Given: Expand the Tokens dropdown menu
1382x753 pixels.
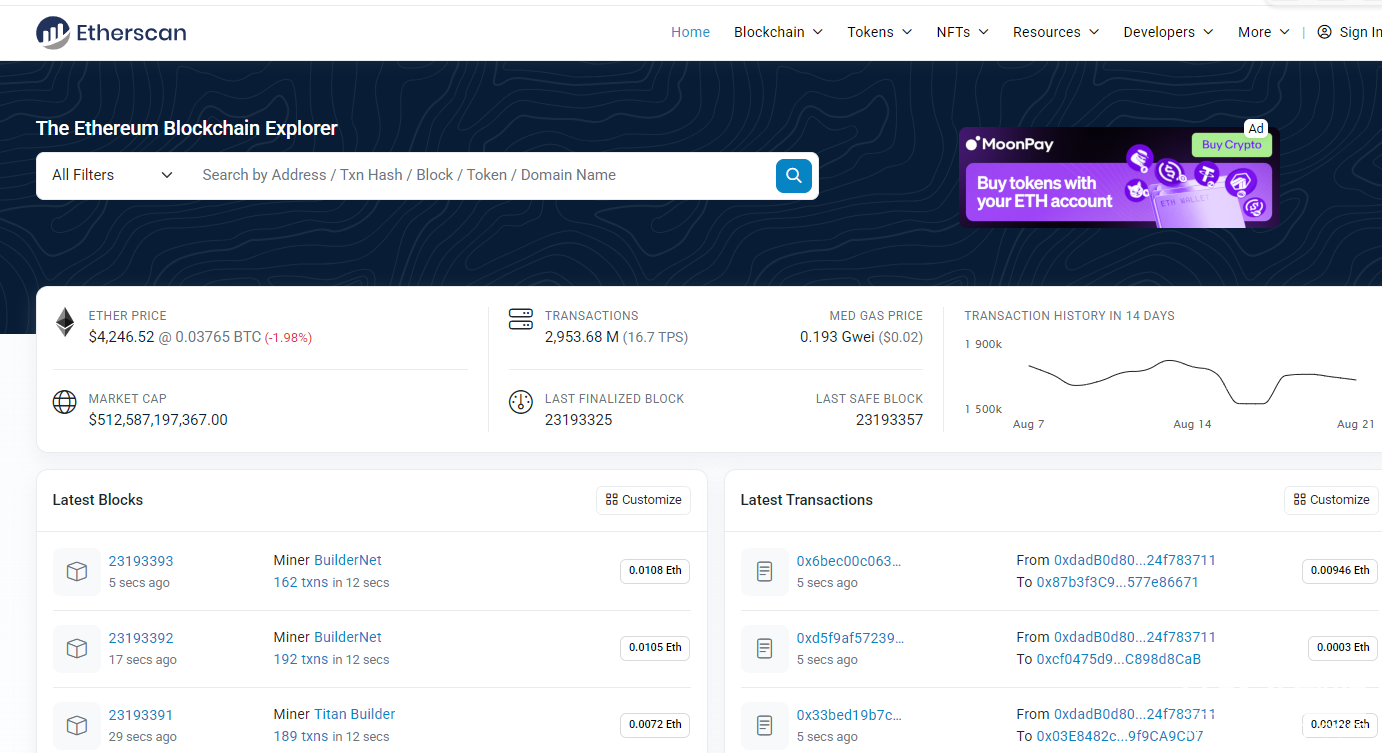Looking at the screenshot, I should click(x=879, y=32).
